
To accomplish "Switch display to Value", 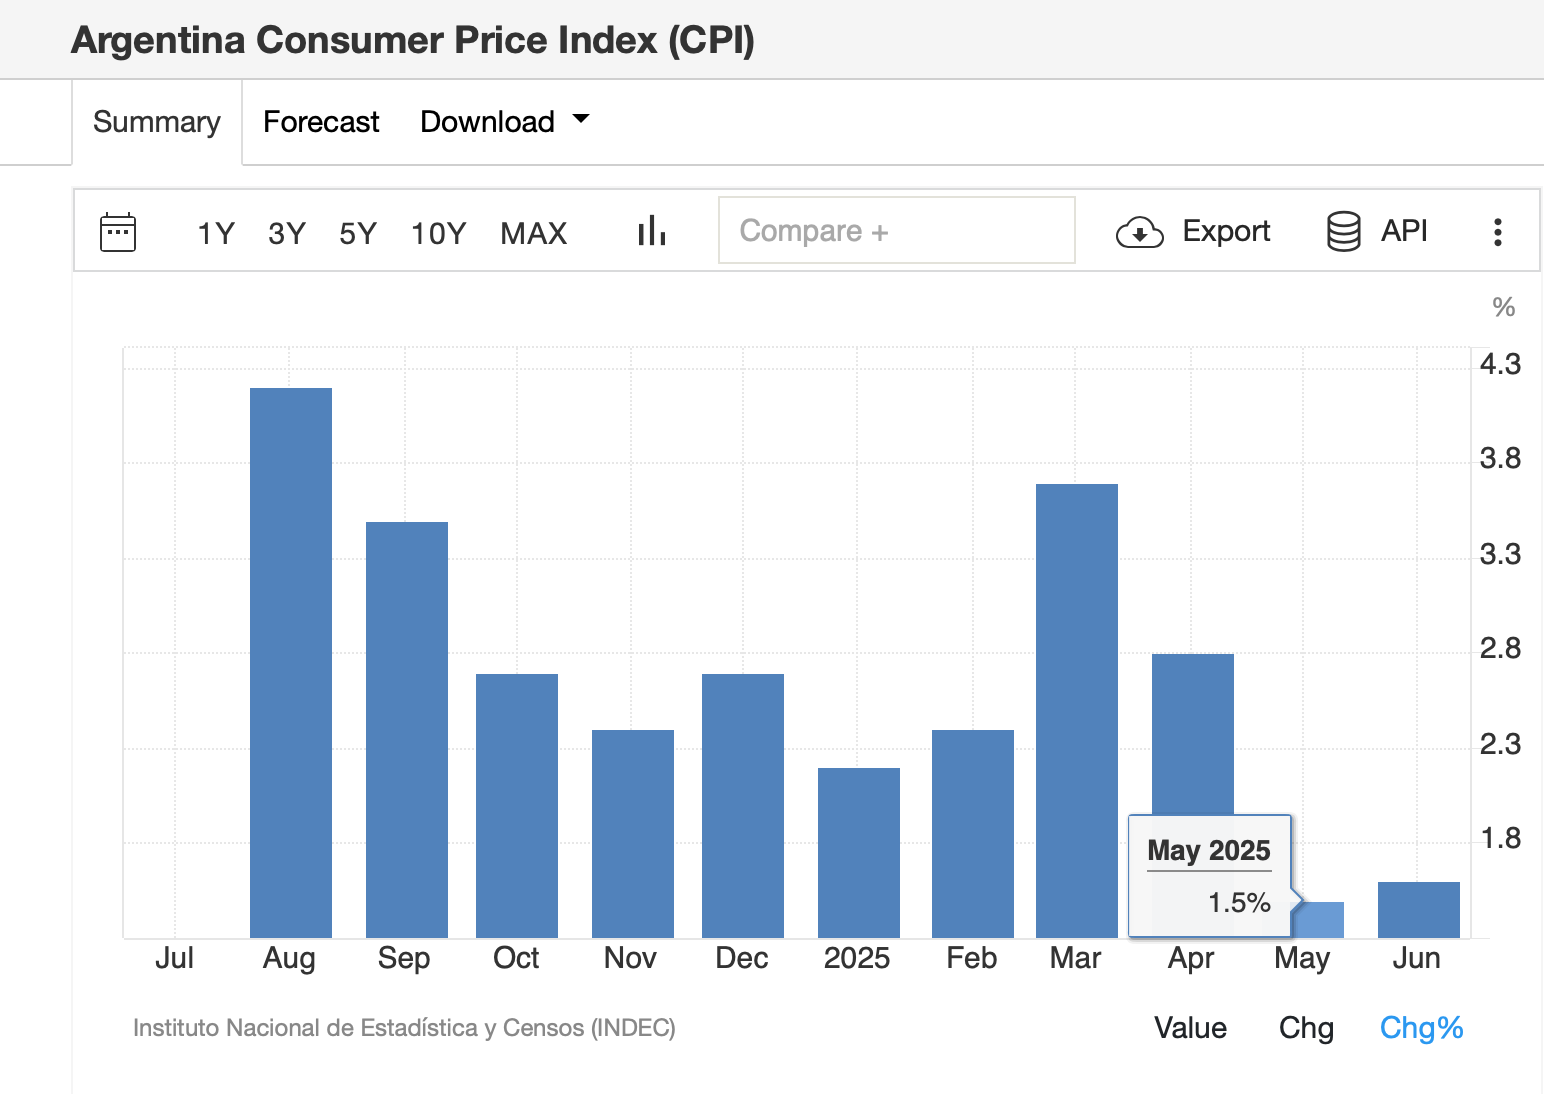I will pyautogui.click(x=1190, y=1028).
